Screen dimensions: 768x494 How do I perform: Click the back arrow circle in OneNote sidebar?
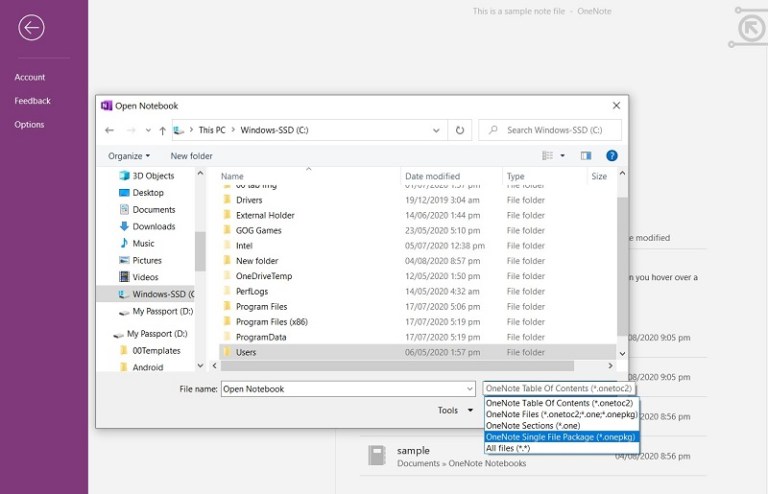pos(31,27)
